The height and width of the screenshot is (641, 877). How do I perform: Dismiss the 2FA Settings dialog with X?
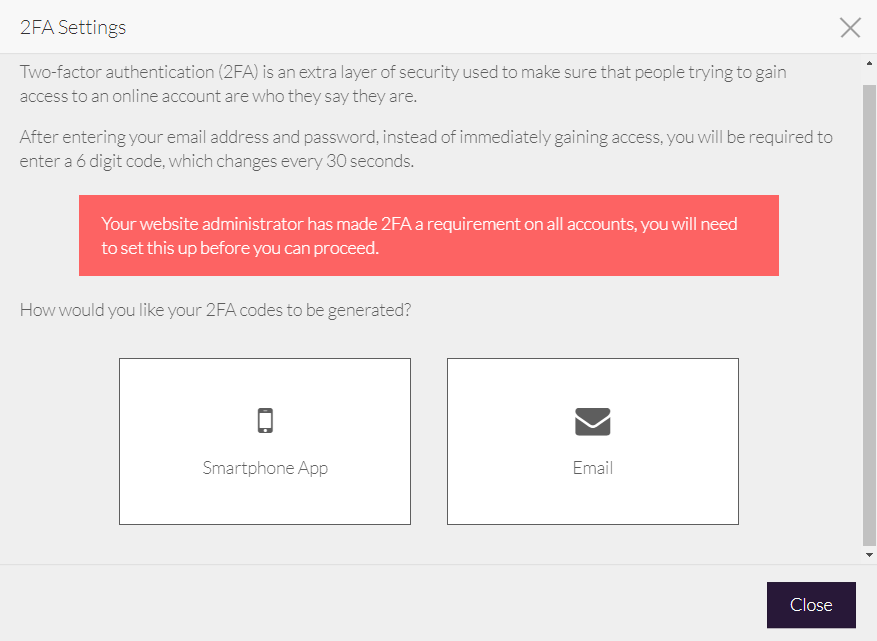[850, 27]
